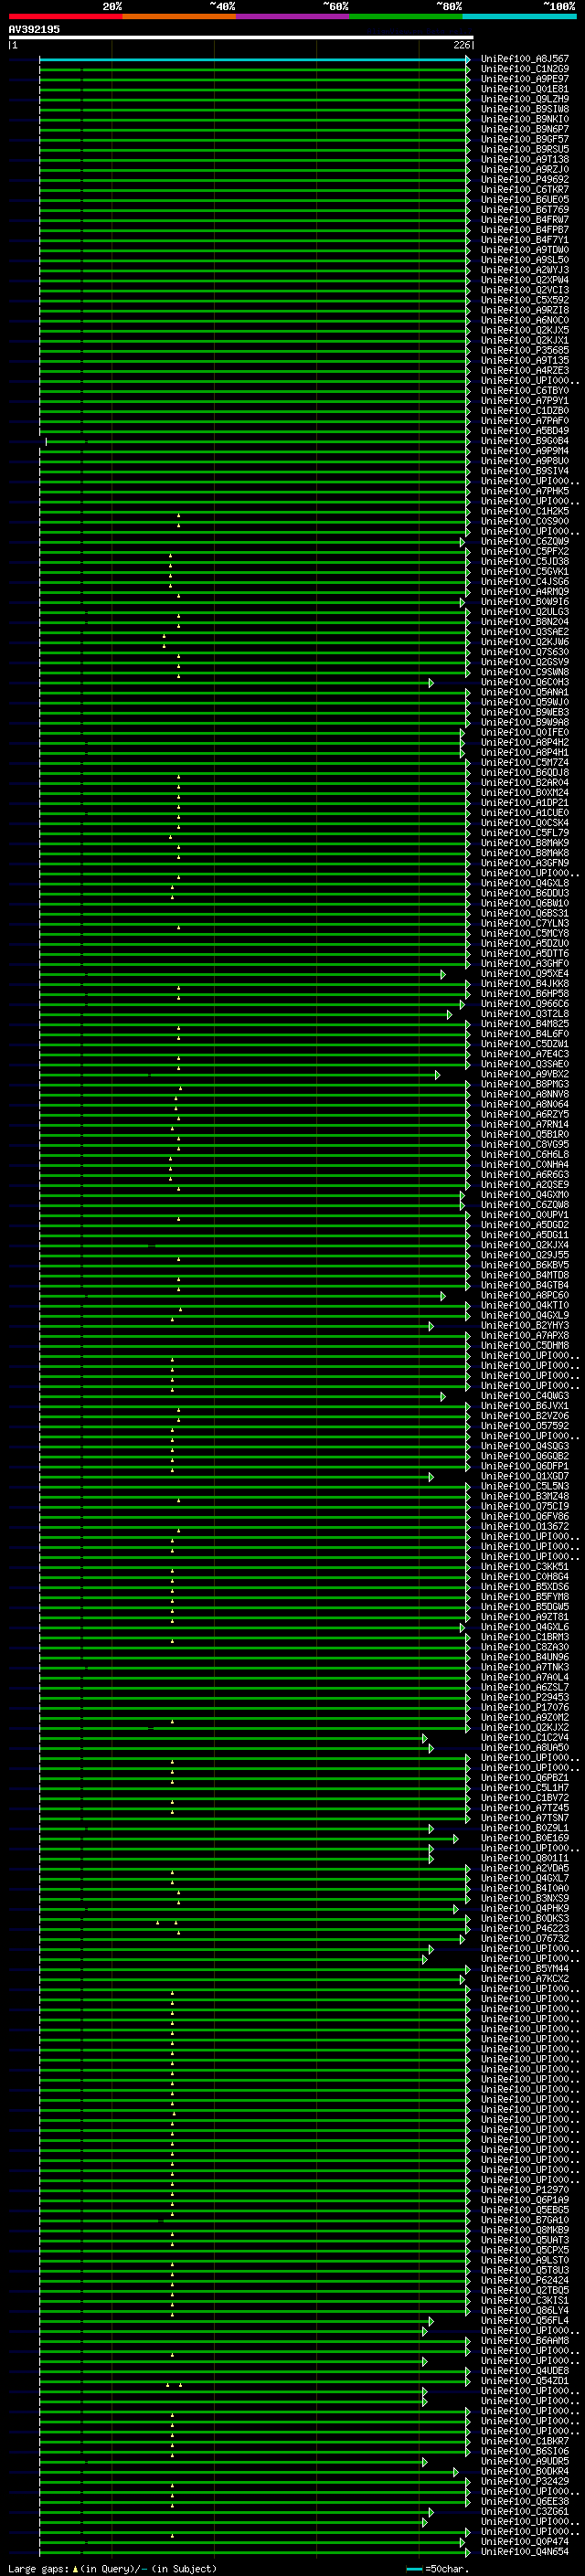585x2576 pixels.
Task: Click the white query sequence ruler bar
Action: pos(241,38)
